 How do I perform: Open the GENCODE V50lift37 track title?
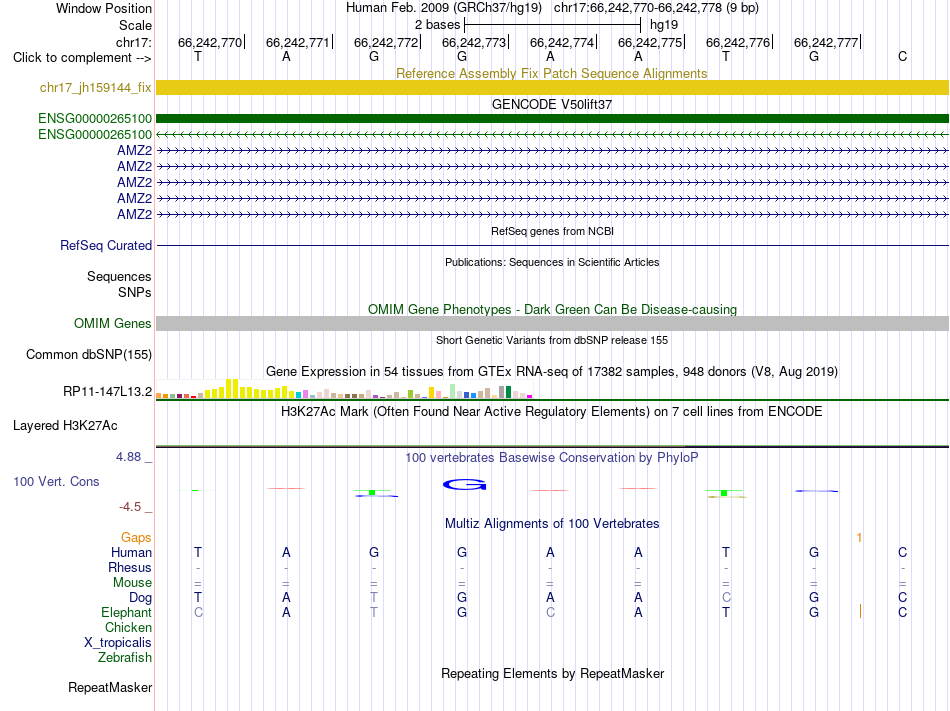[552, 104]
